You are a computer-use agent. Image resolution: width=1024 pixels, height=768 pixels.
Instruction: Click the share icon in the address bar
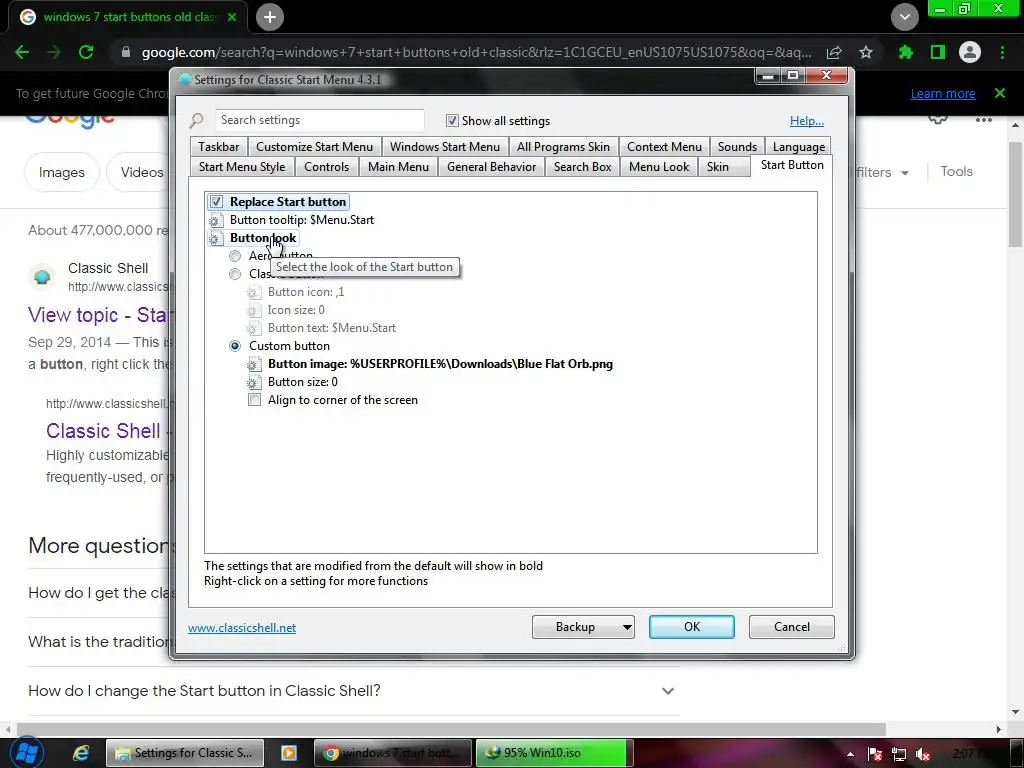tap(834, 52)
